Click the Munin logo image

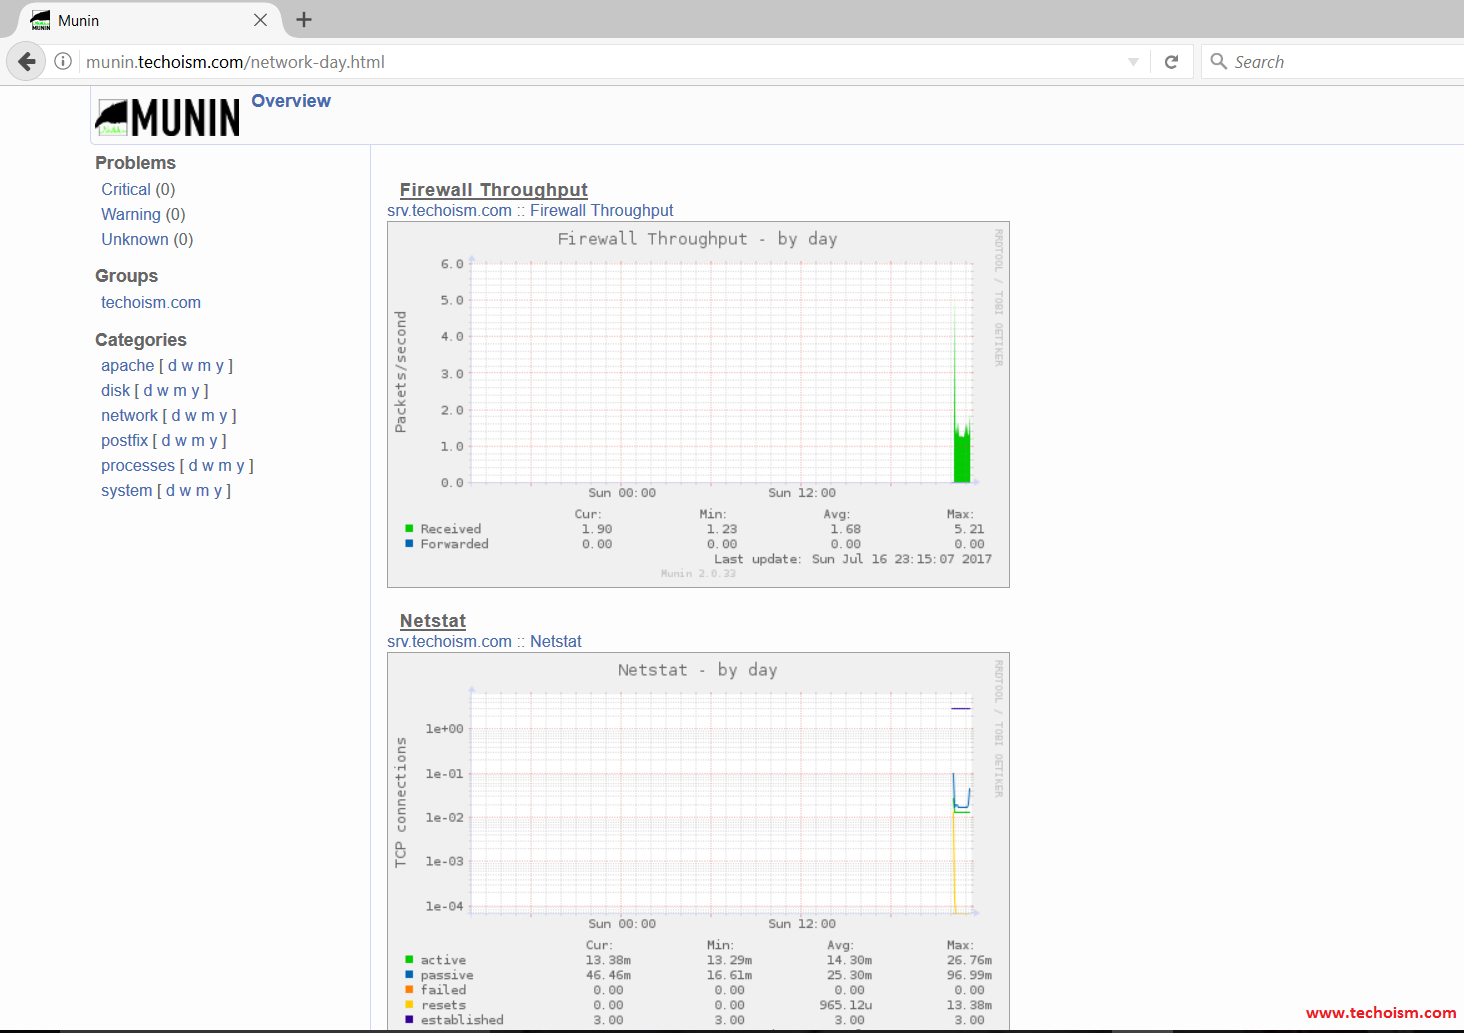[x=167, y=117]
